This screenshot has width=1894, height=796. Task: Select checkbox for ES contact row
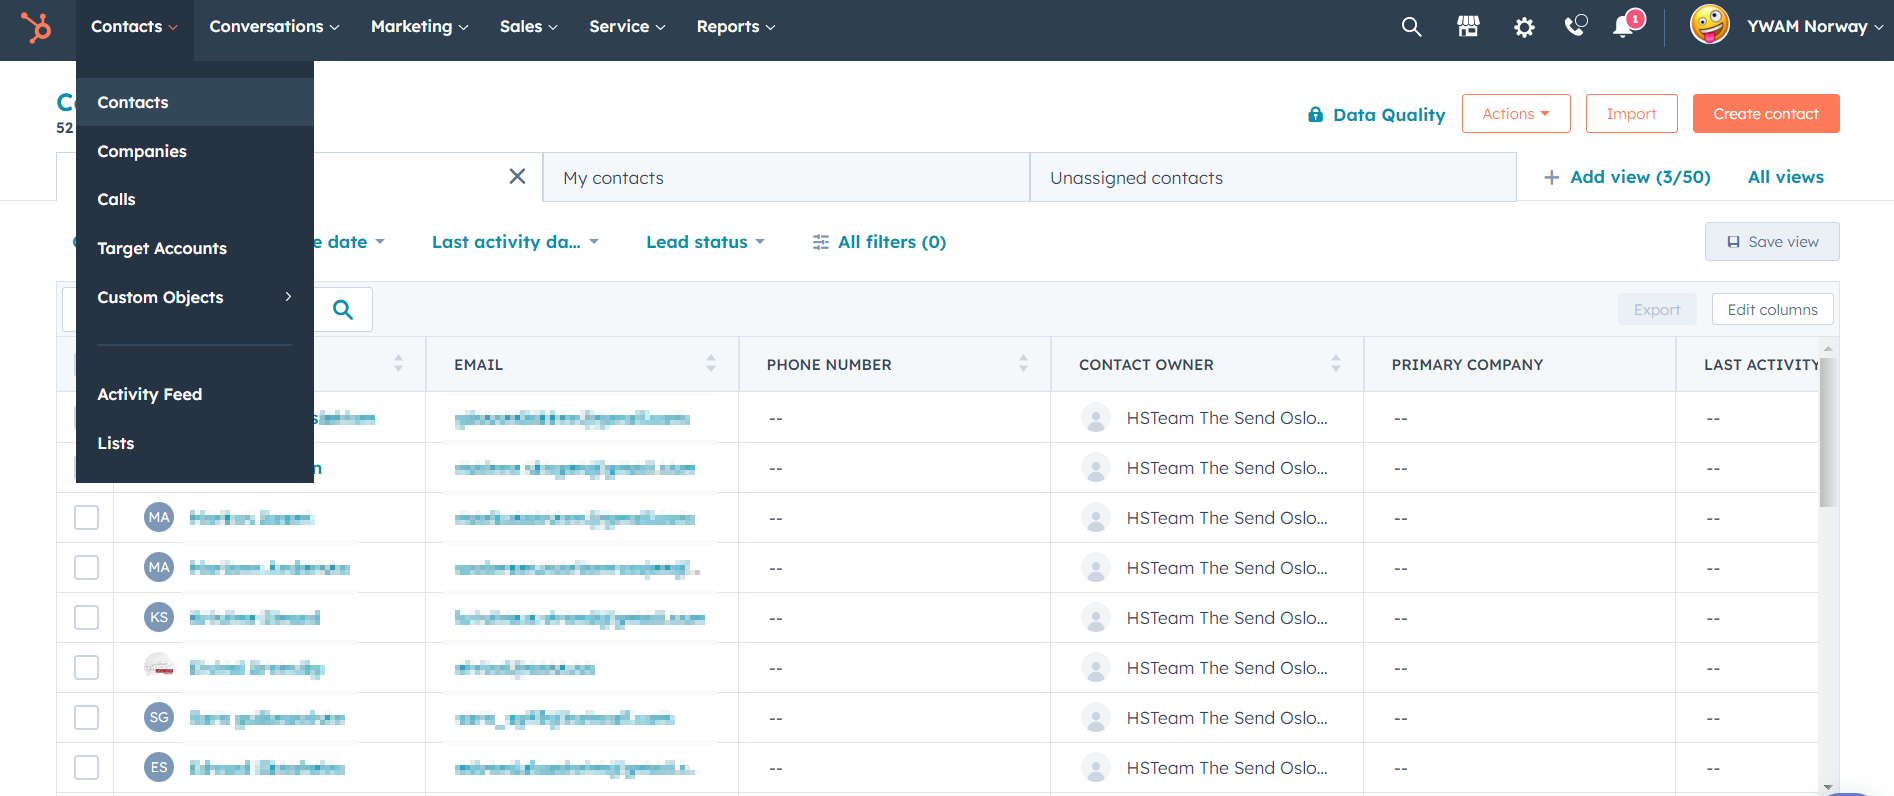(x=87, y=767)
